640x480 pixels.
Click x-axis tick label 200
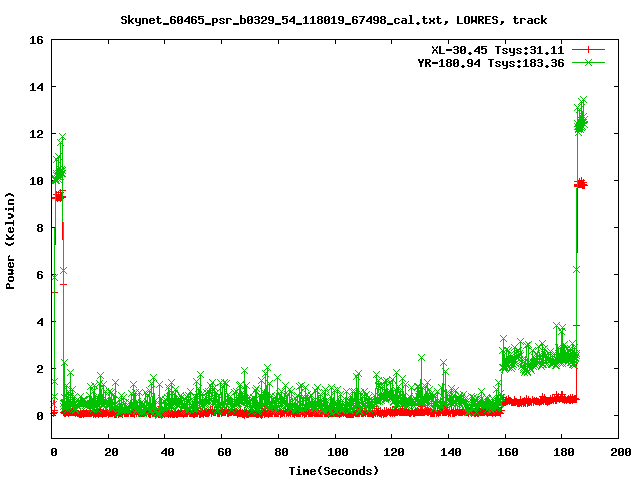point(621,452)
